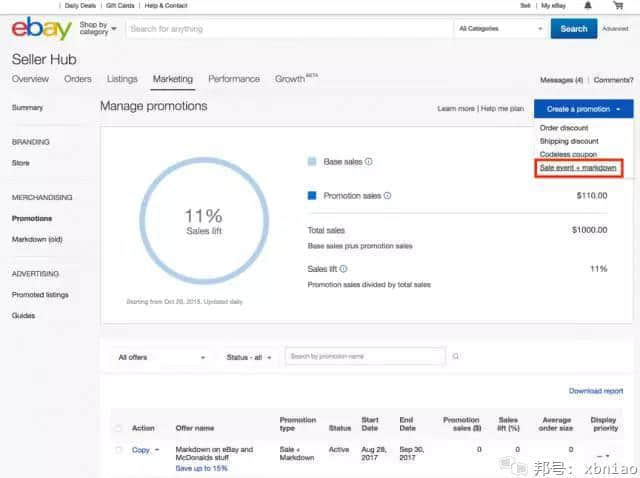Choose Sale event + markdown option

click(x=578, y=168)
